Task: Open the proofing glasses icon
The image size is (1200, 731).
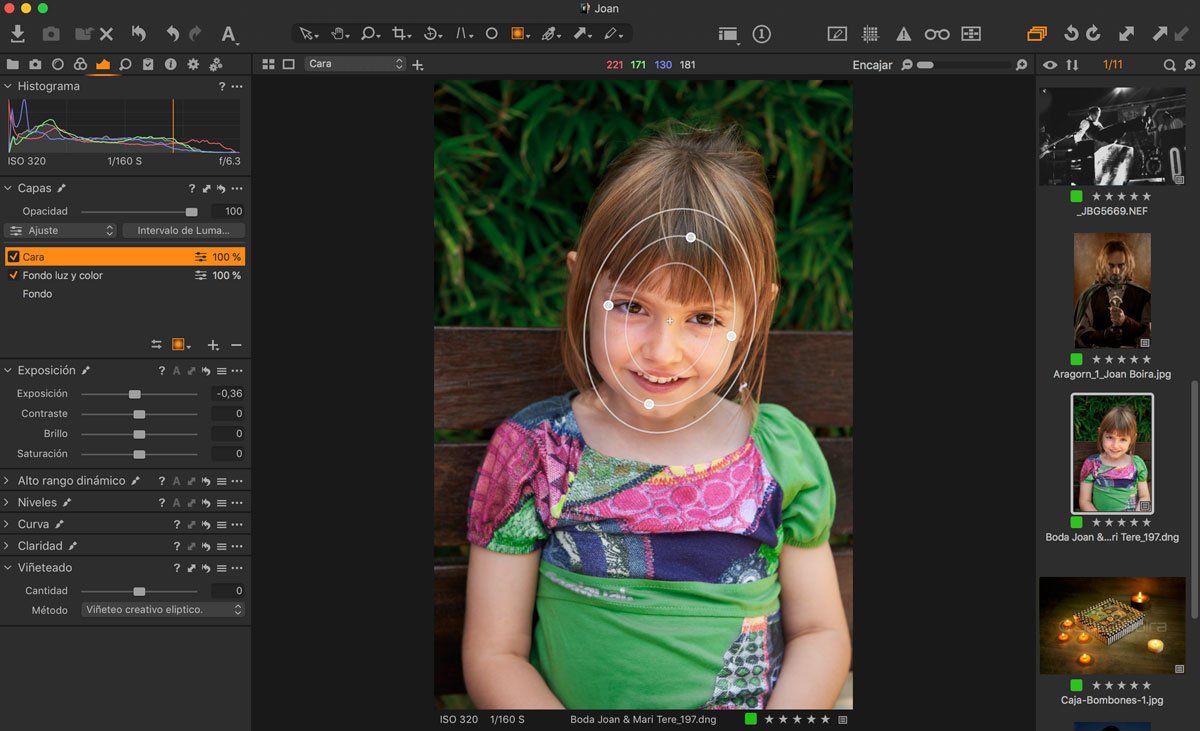Action: pos(936,34)
